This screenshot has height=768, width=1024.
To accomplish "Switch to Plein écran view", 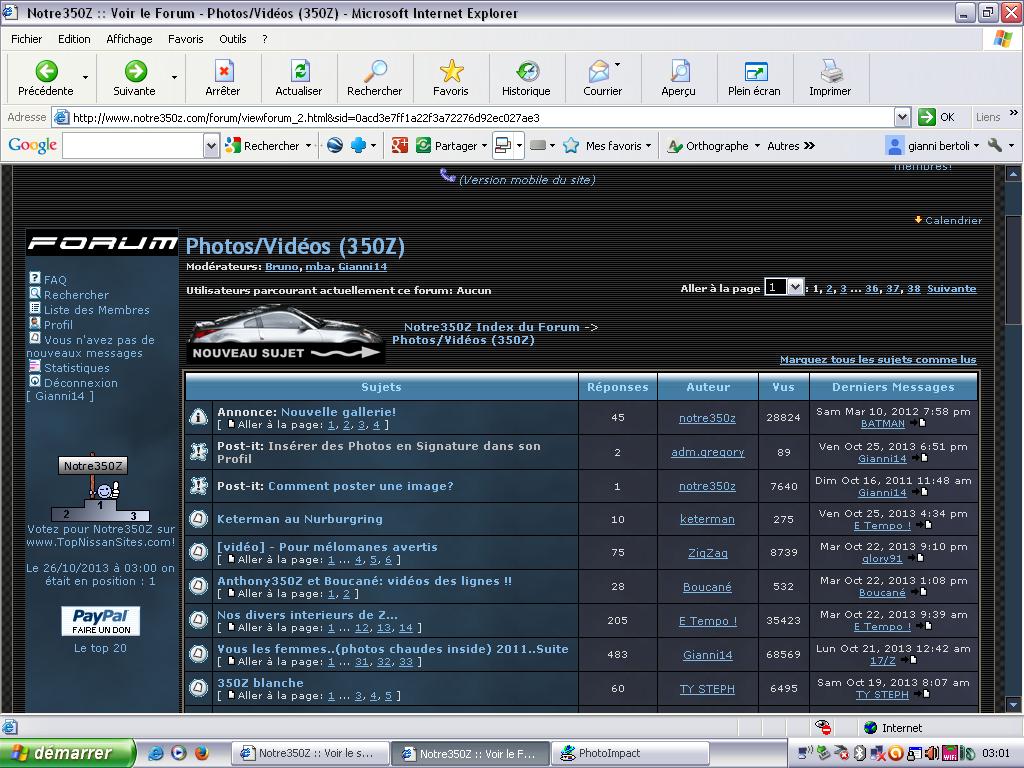I will click(754, 71).
